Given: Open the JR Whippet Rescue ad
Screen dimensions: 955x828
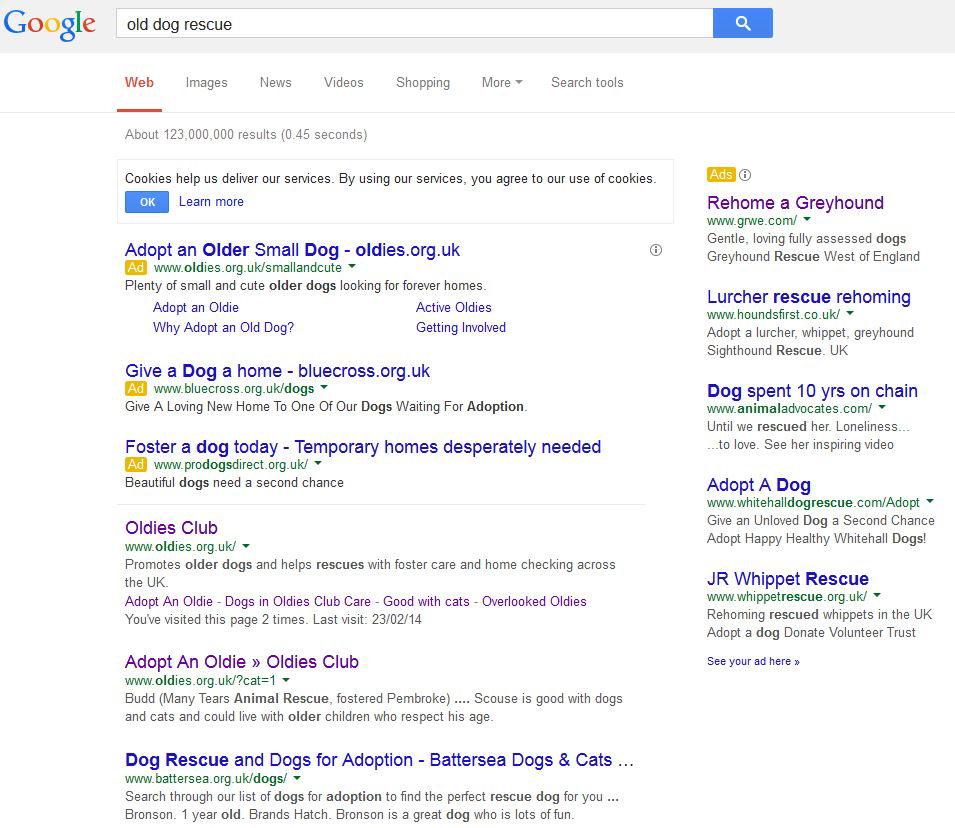Looking at the screenshot, I should pos(788,579).
